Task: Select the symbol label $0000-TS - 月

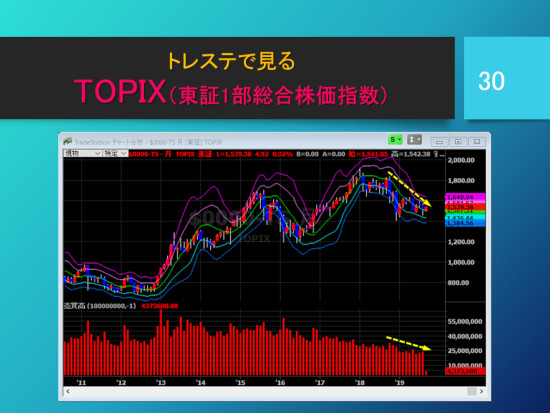Action: (x=150, y=154)
